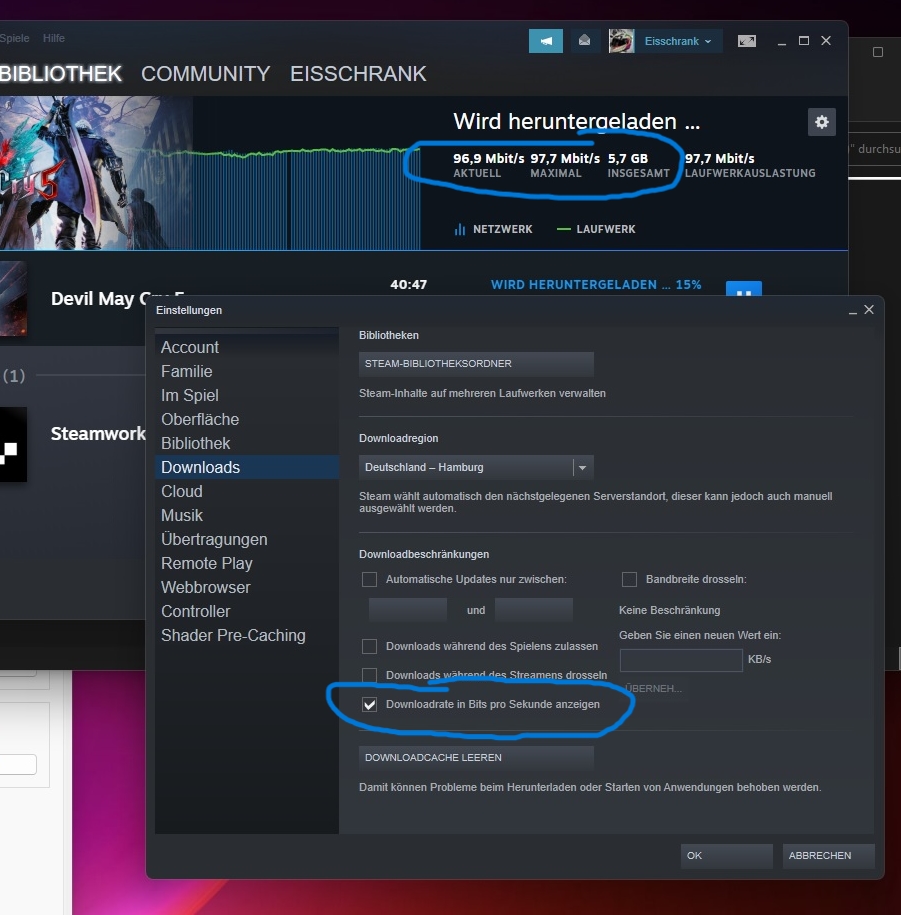This screenshot has height=915, width=901.
Task: Select Oberfläche settings category
Action: tap(247, 419)
